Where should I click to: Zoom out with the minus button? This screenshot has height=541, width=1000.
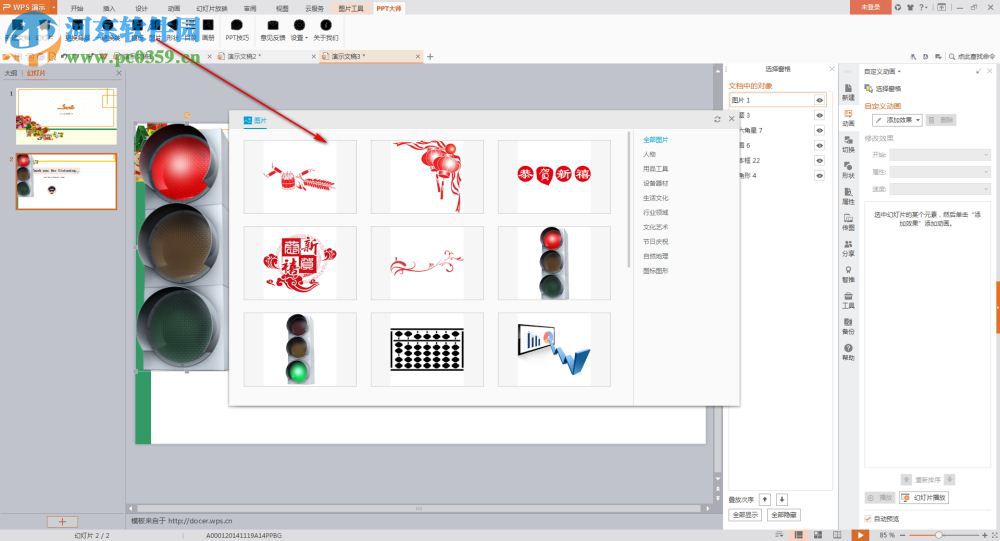point(902,535)
